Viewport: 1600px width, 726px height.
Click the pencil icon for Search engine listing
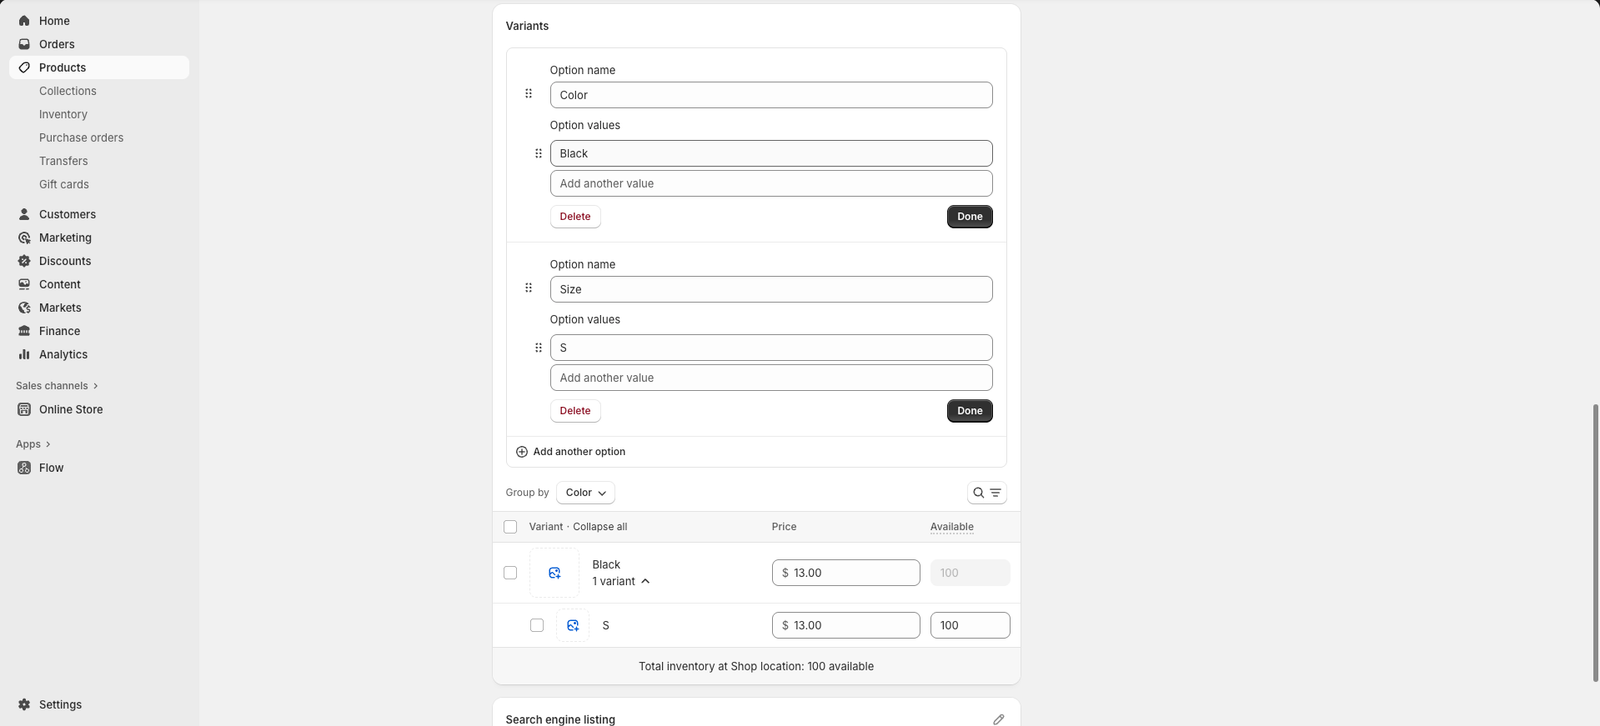(998, 719)
